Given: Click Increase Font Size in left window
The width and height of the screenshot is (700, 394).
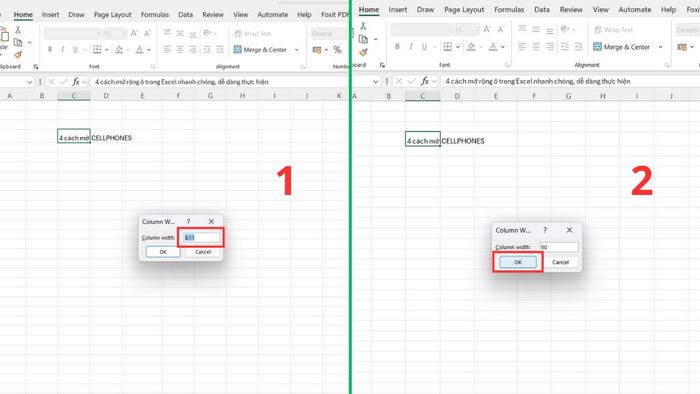Looking at the screenshot, I should coord(134,33).
